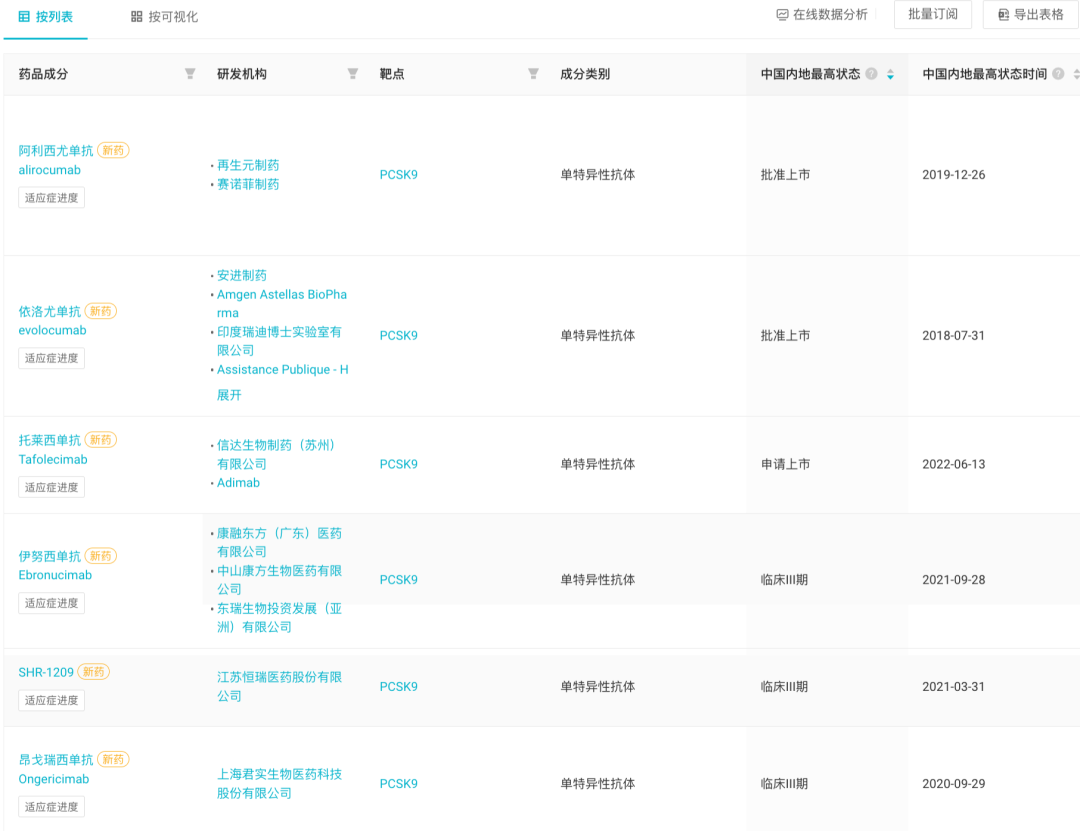The height and width of the screenshot is (831, 1080).
Task: Click the chart icon of 在线数据分析
Action: click(x=782, y=14)
